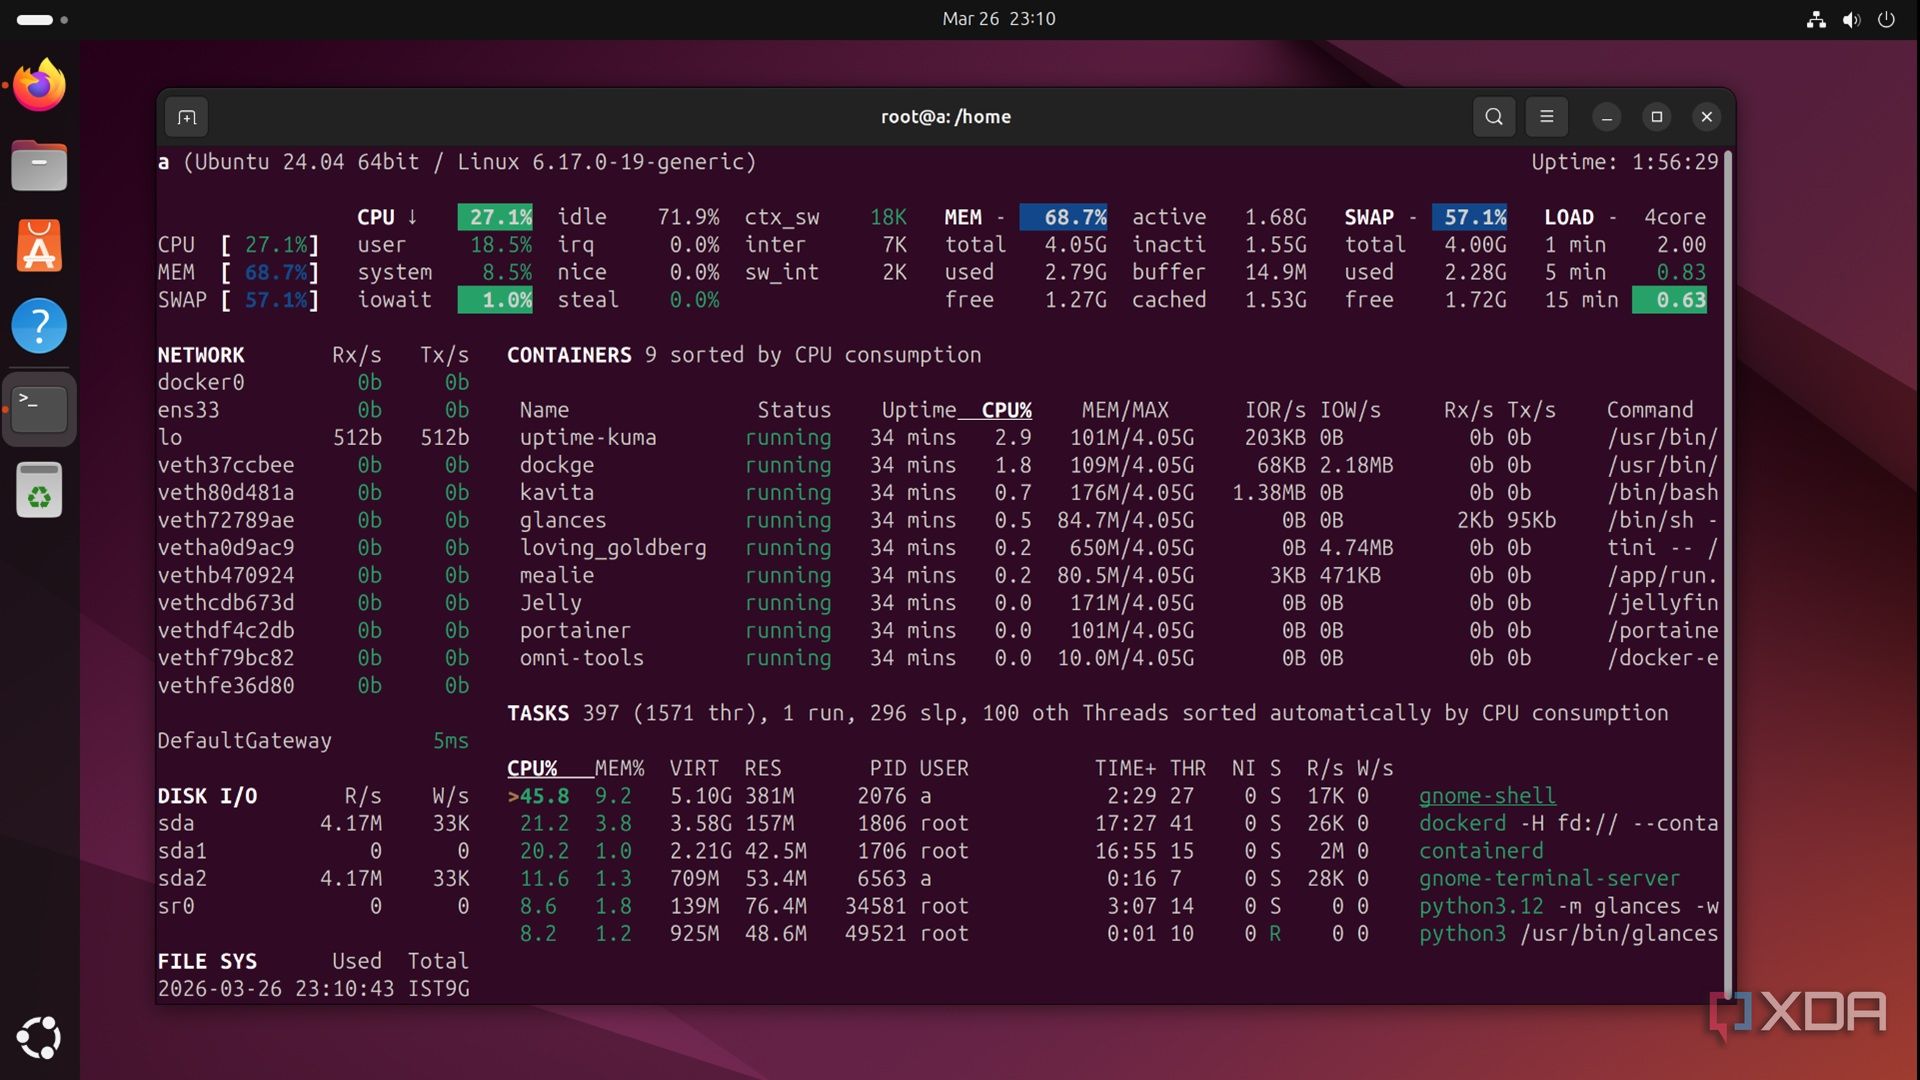Click the 15 min load value 0.63
1920x1080 pixels.
(x=1669, y=300)
